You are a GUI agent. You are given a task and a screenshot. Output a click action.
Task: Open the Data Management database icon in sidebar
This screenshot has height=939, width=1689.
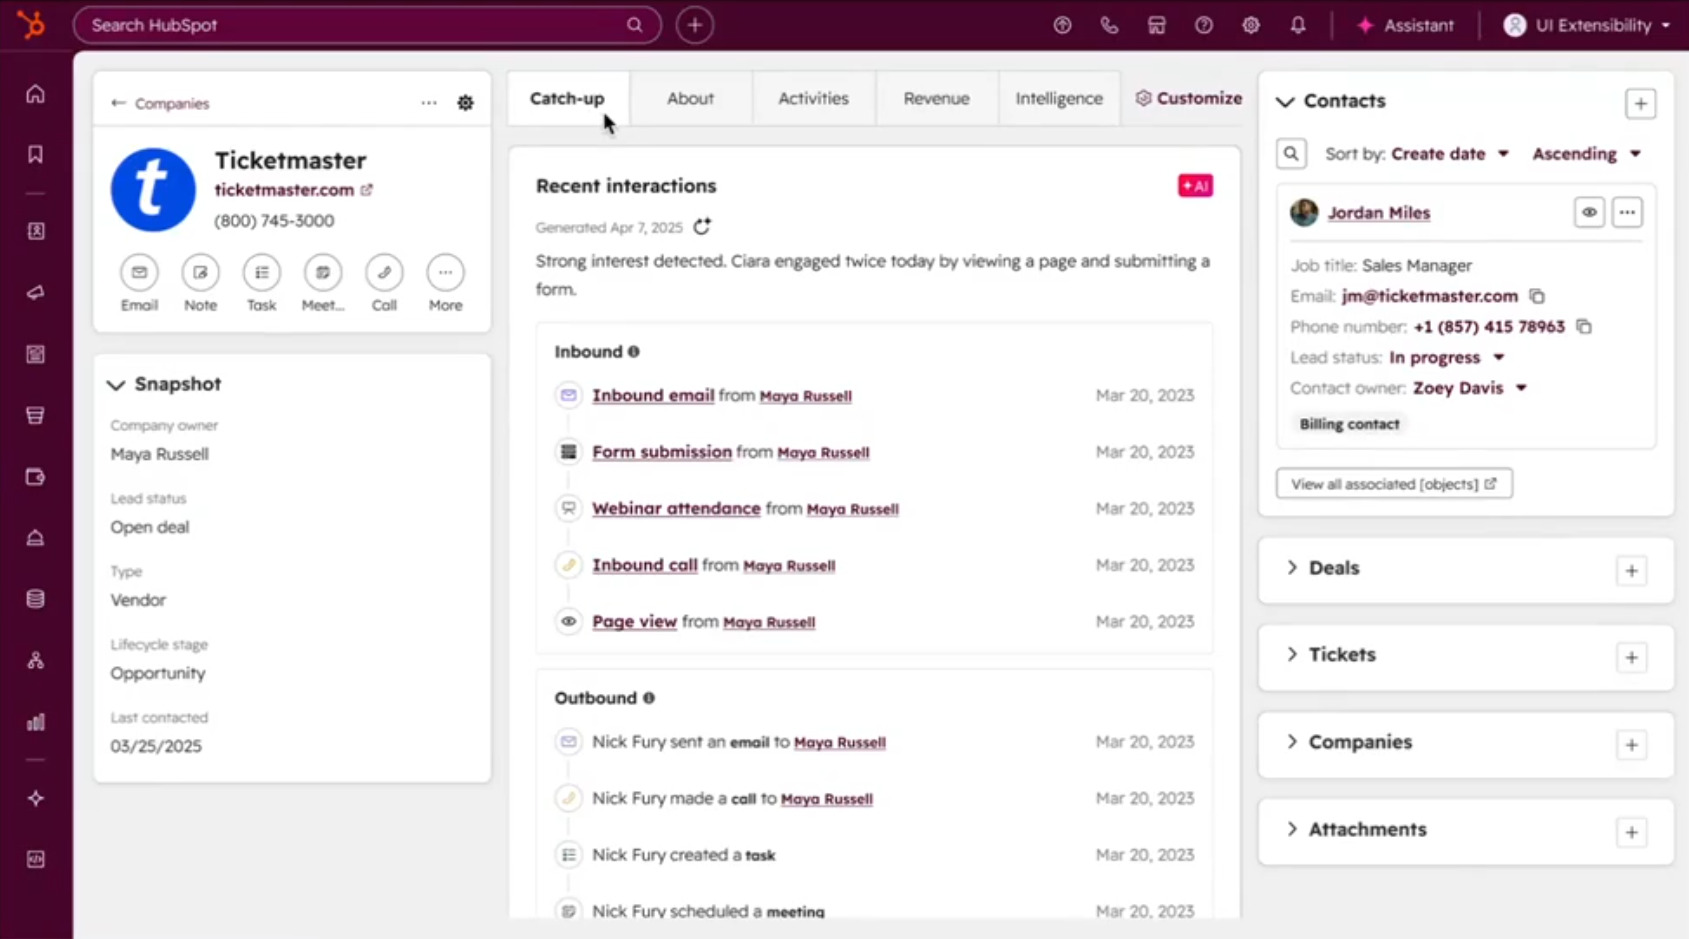click(x=35, y=599)
